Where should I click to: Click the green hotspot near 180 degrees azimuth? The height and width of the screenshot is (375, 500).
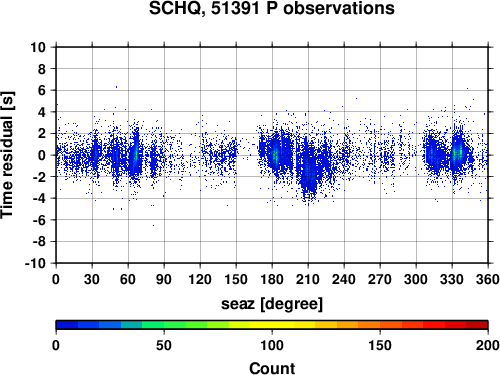(x=275, y=155)
